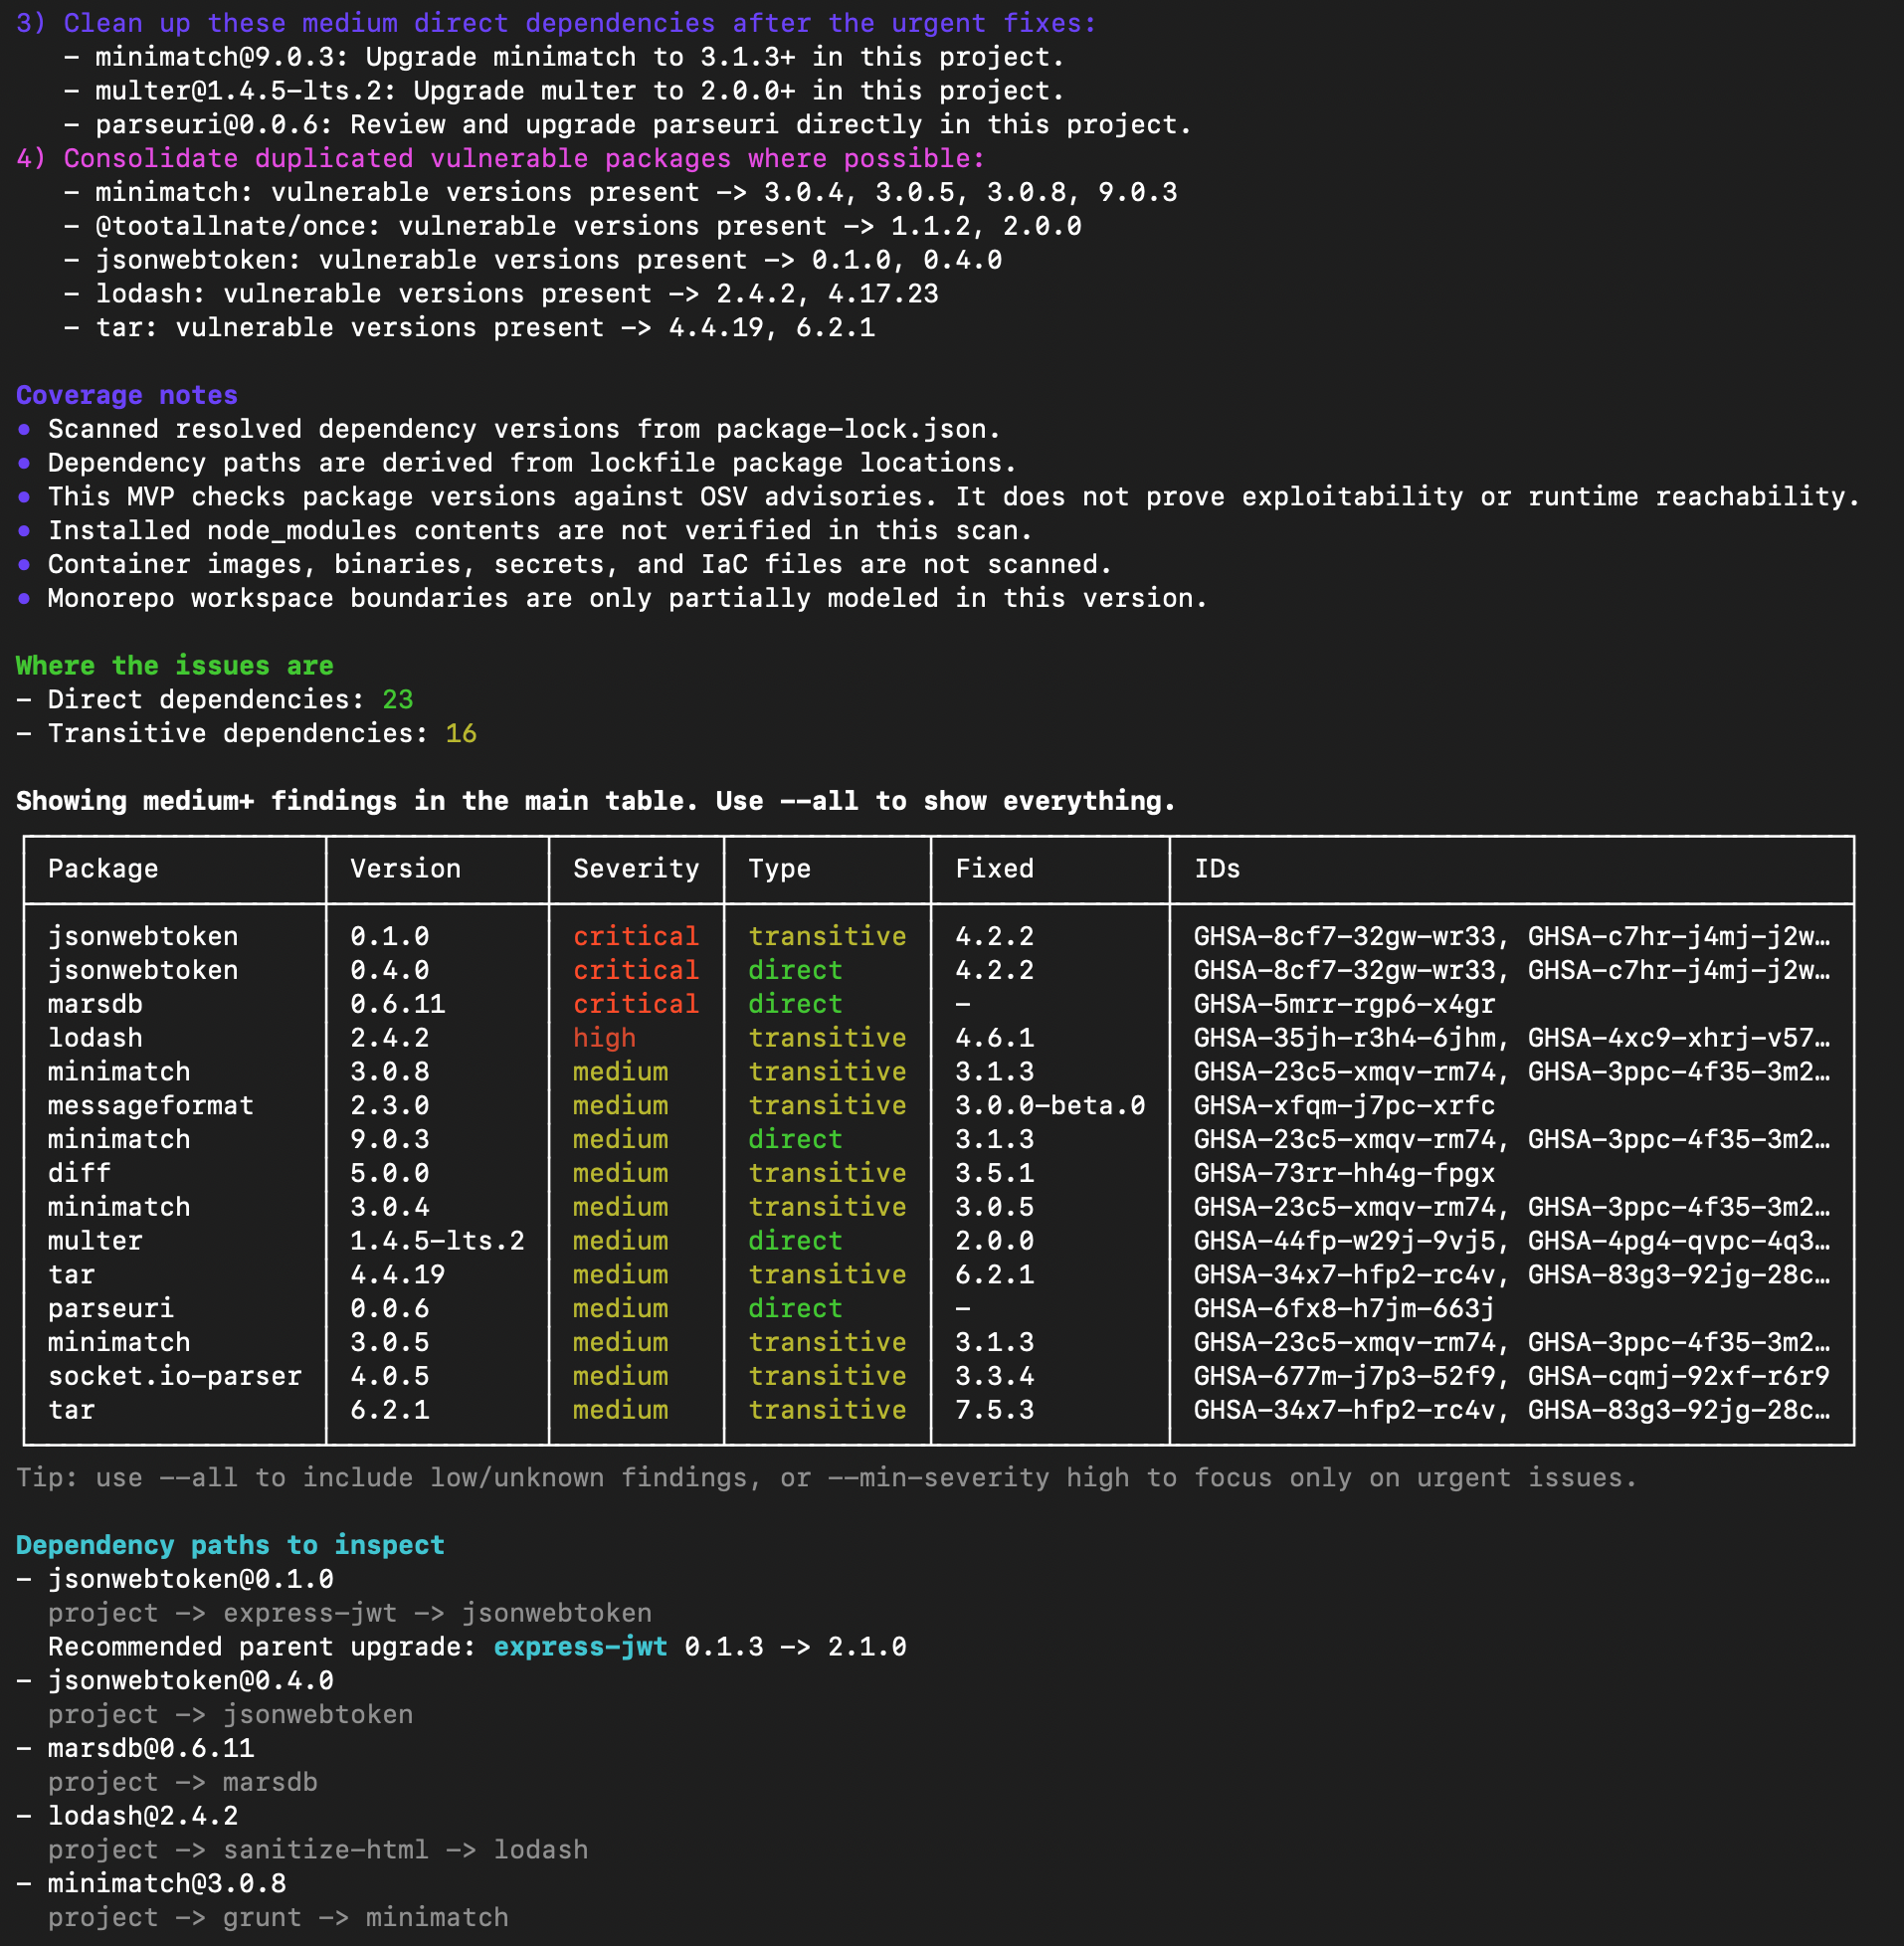Click the GHSA-8cf7-32gw-wr33 identifier for jsonwebtoken
This screenshot has width=1904, height=1946.
(1334, 936)
